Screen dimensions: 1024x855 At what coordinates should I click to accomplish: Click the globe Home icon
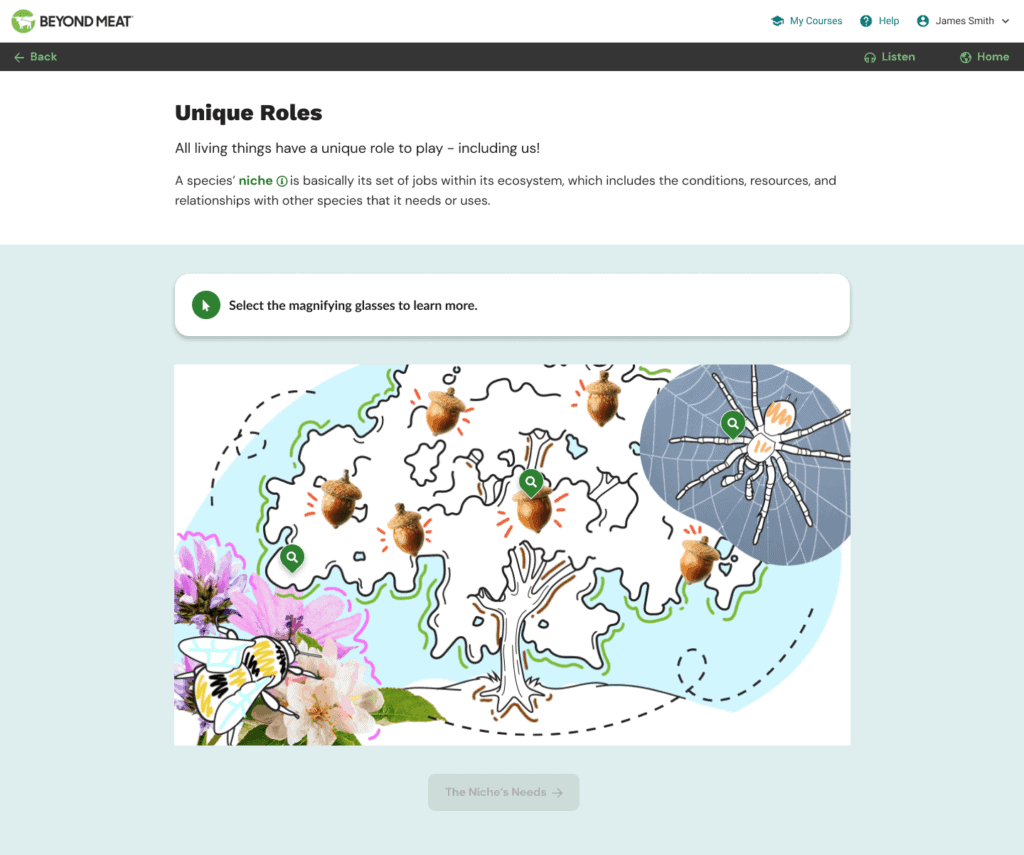pos(965,57)
